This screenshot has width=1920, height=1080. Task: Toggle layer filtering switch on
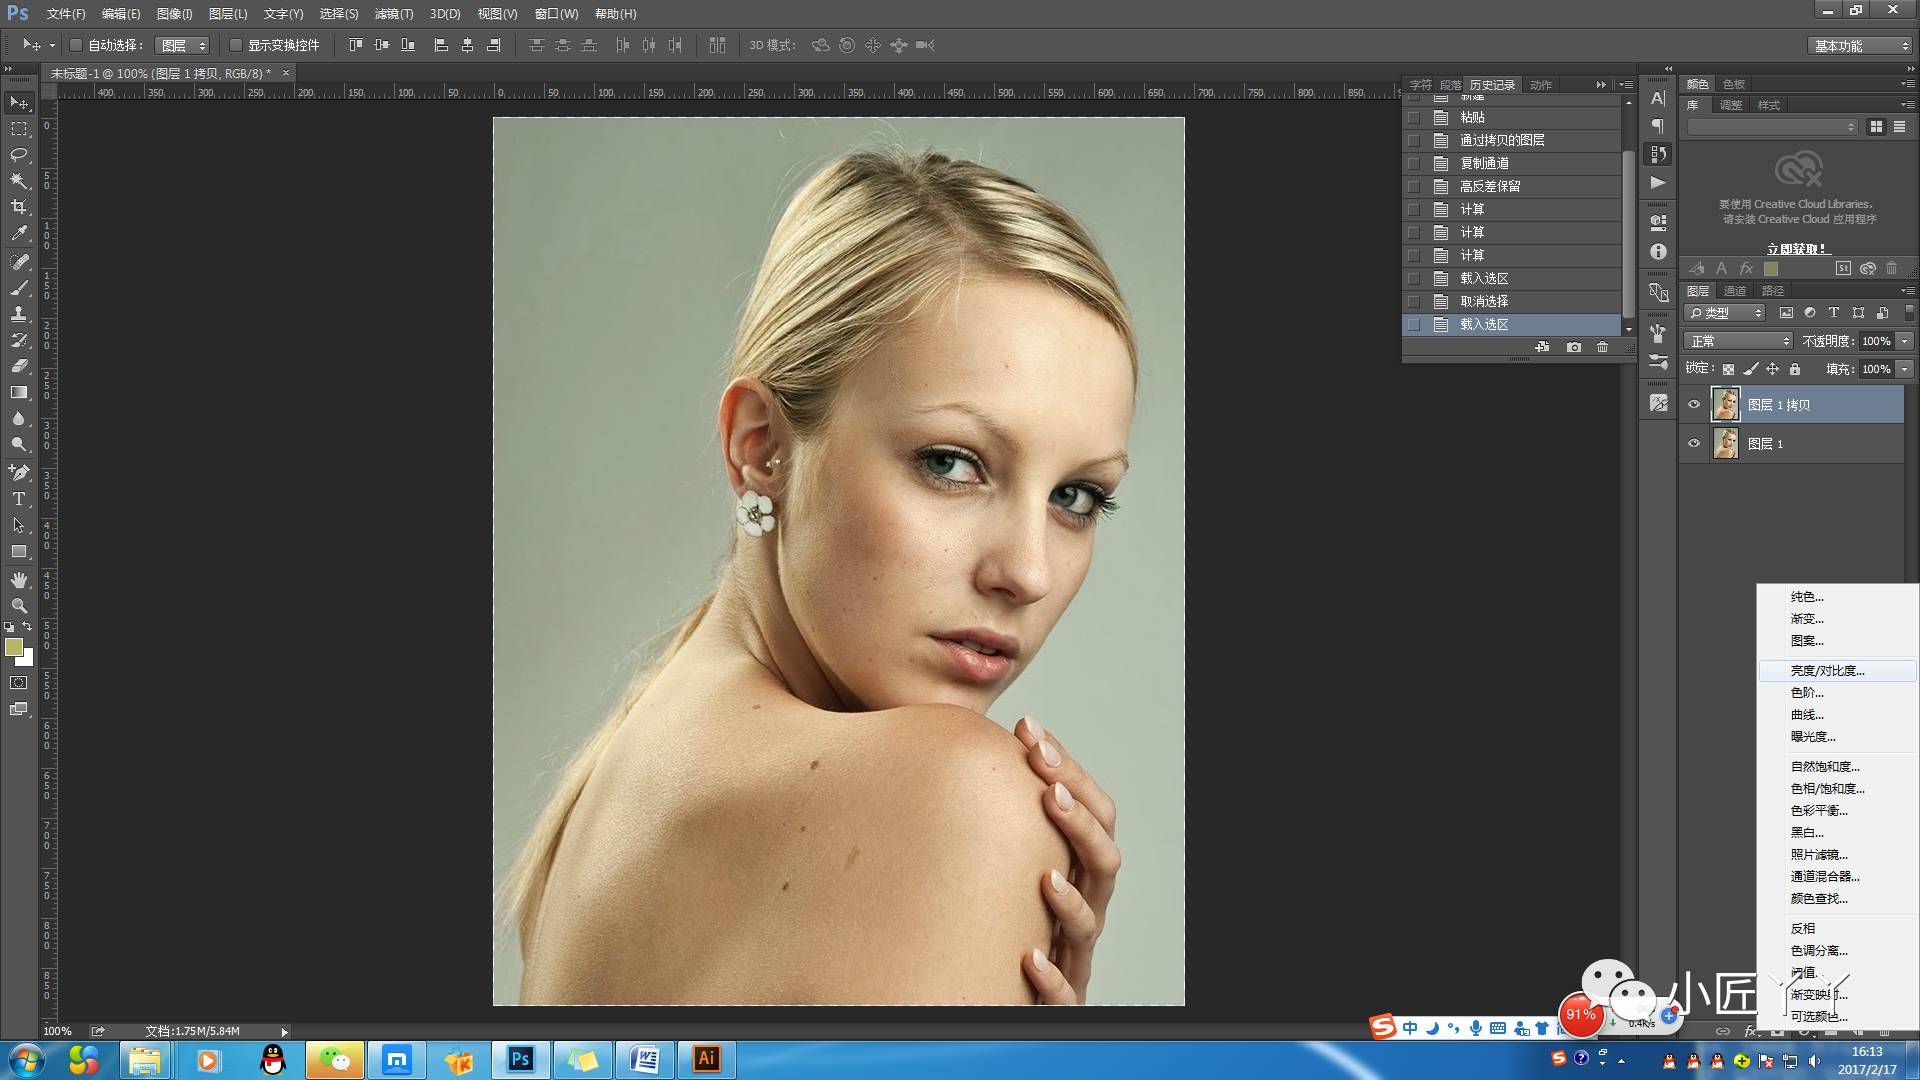tap(1909, 313)
